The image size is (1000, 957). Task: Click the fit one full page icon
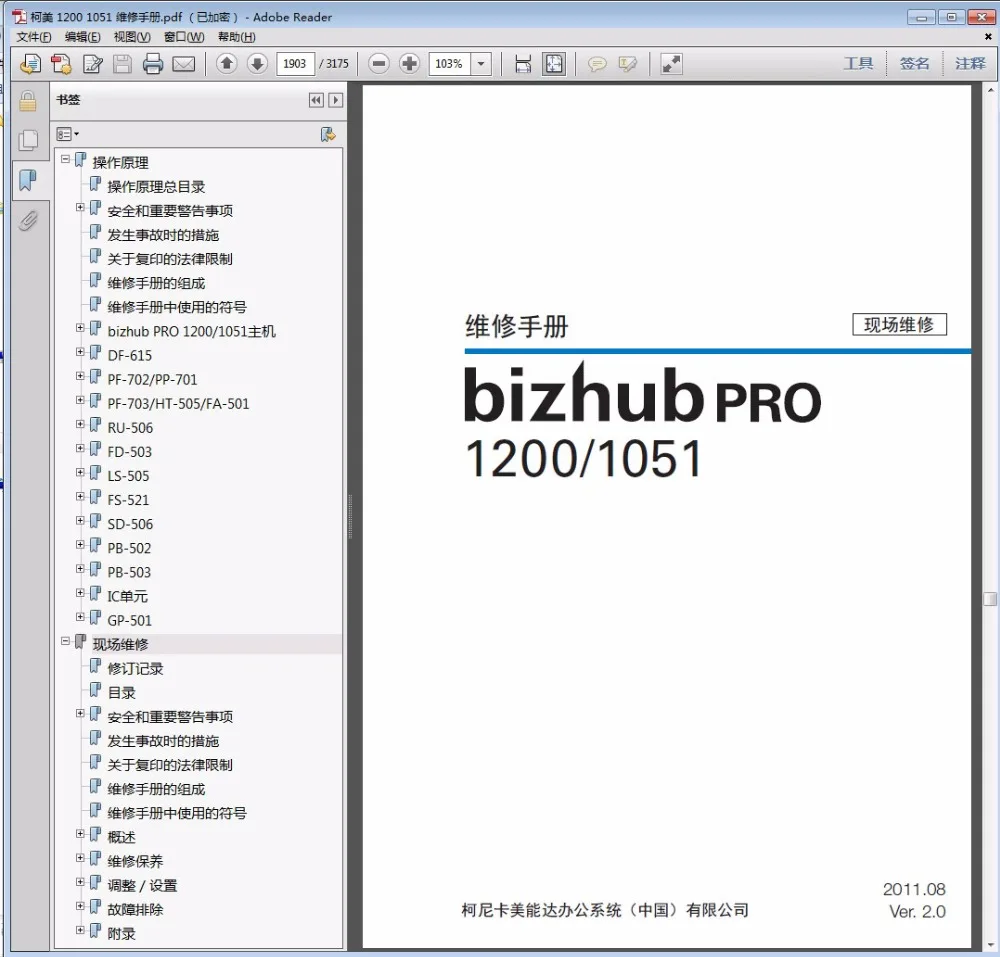point(554,64)
